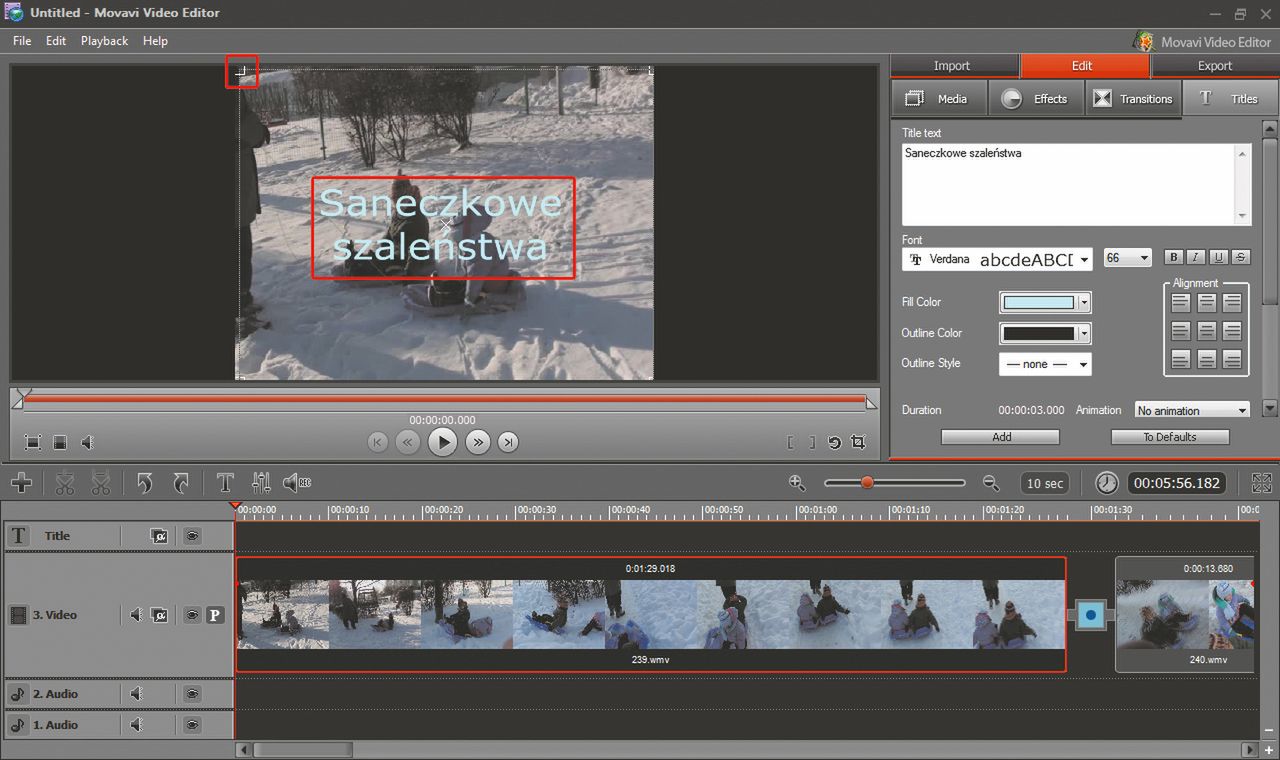Image resolution: width=1280 pixels, height=760 pixels.
Task: Toggle visibility of the 2. Audio track
Action: tap(192, 694)
